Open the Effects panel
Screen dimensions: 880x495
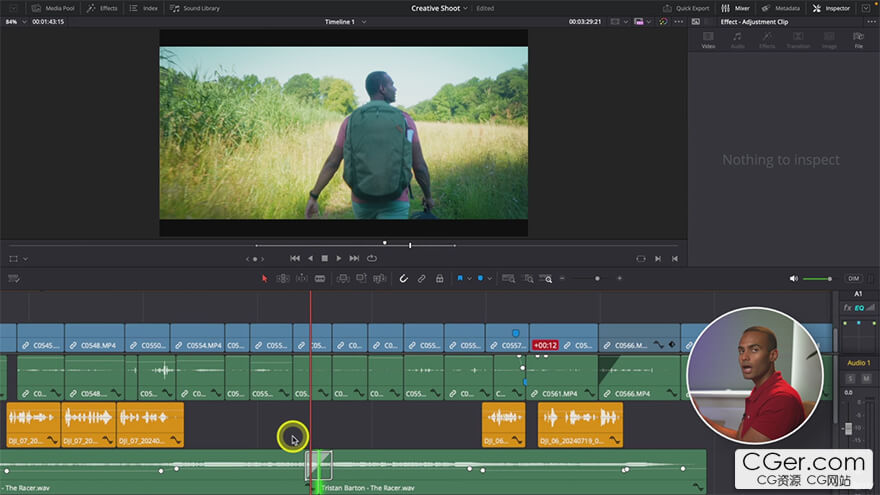pos(102,8)
